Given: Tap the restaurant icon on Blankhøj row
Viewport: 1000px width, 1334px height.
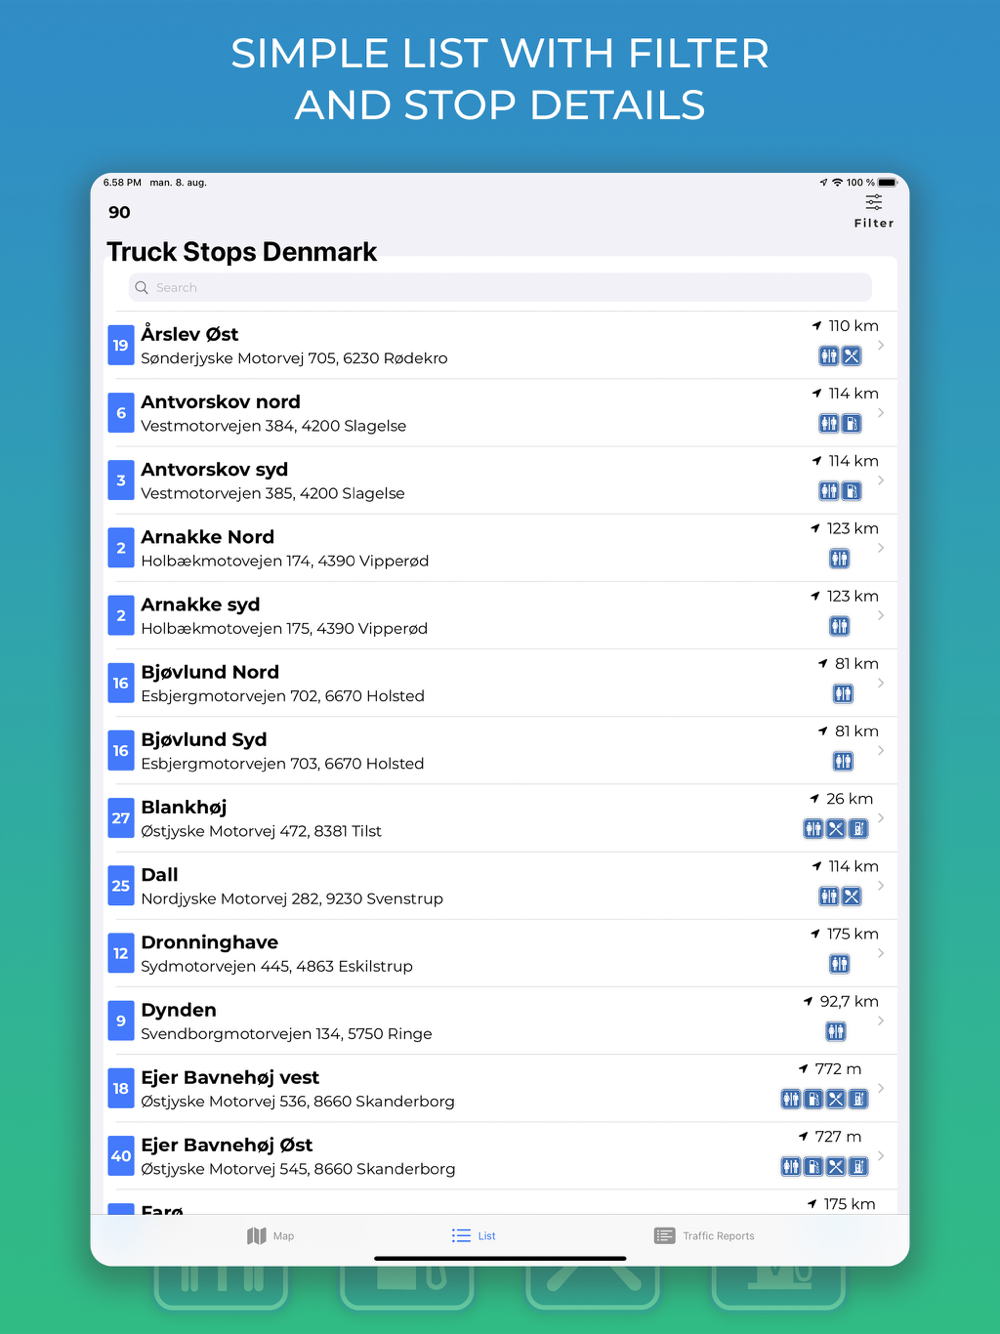Looking at the screenshot, I should coord(836,829).
